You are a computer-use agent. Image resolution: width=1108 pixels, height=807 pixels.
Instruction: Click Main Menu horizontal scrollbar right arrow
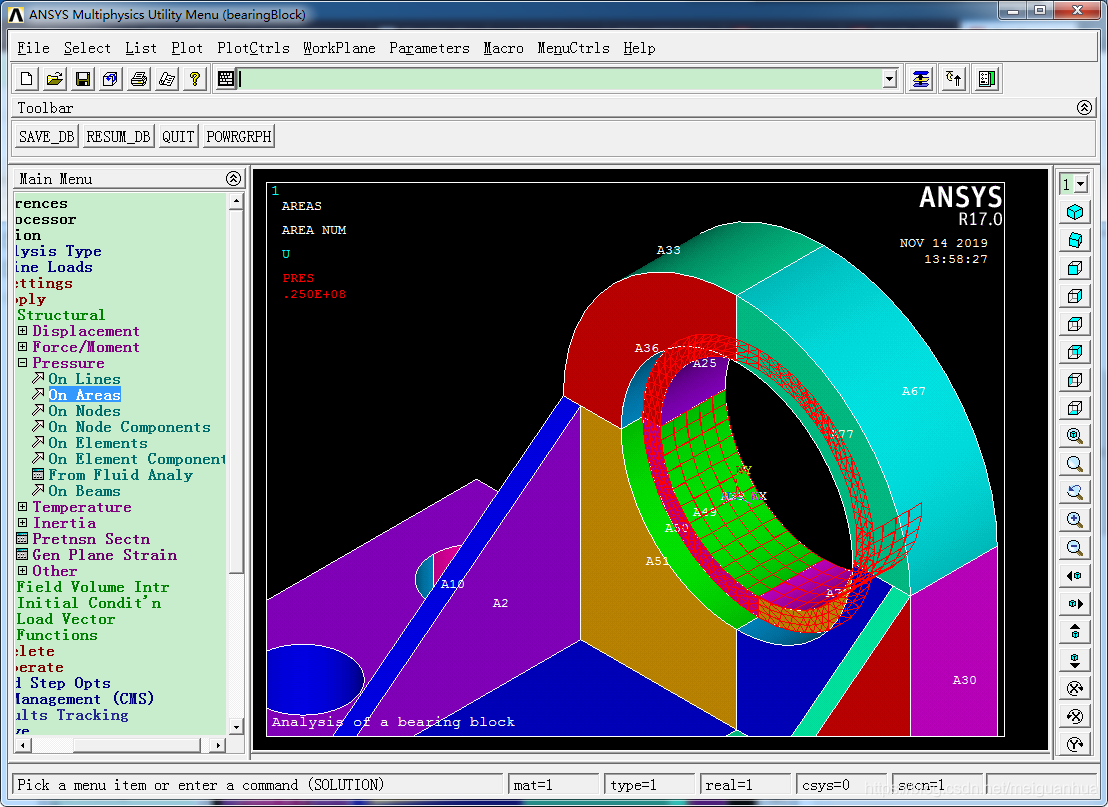point(218,745)
